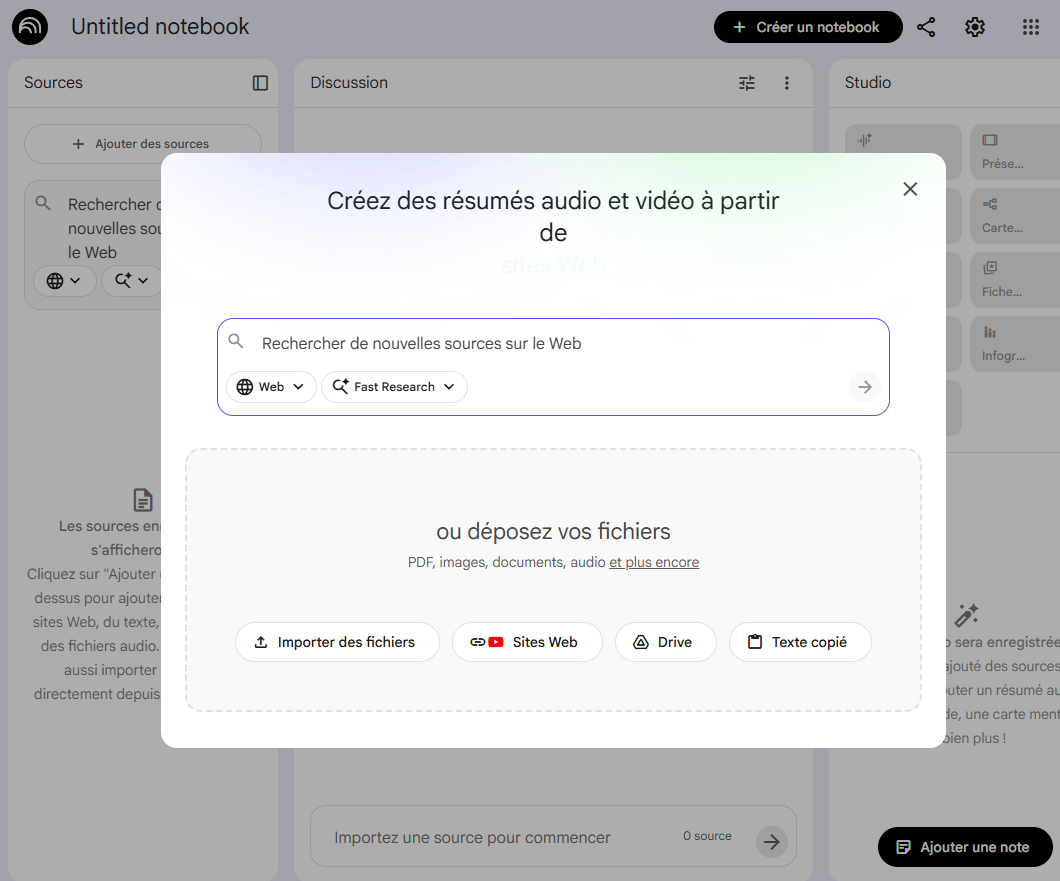Choose Importer des fichiers in the dialog
1060x881 pixels.
(x=337, y=642)
